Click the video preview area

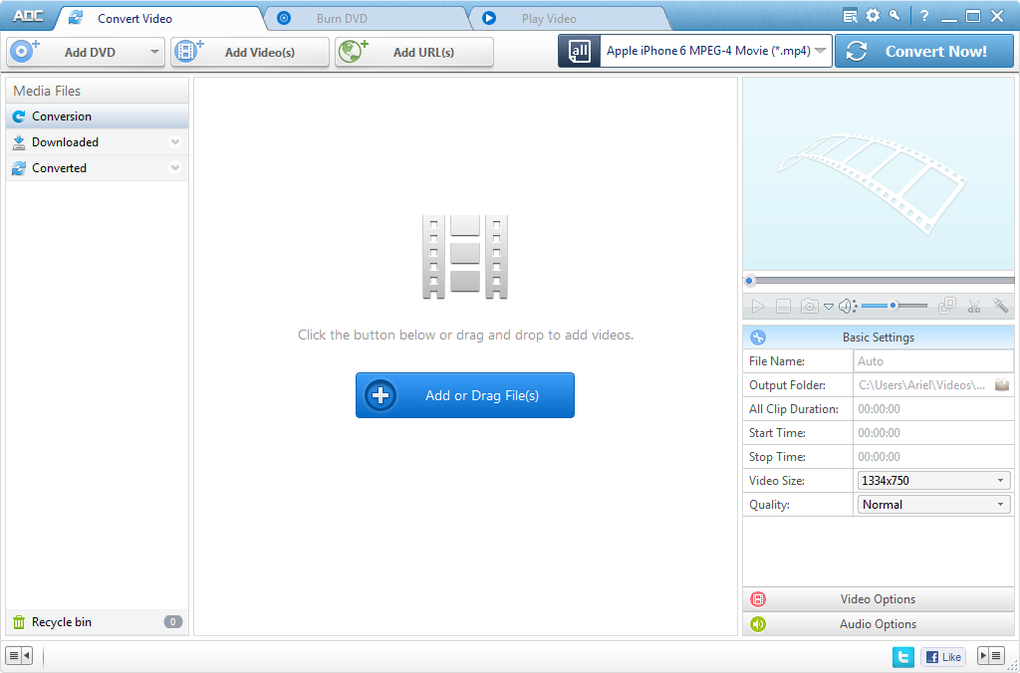[878, 174]
